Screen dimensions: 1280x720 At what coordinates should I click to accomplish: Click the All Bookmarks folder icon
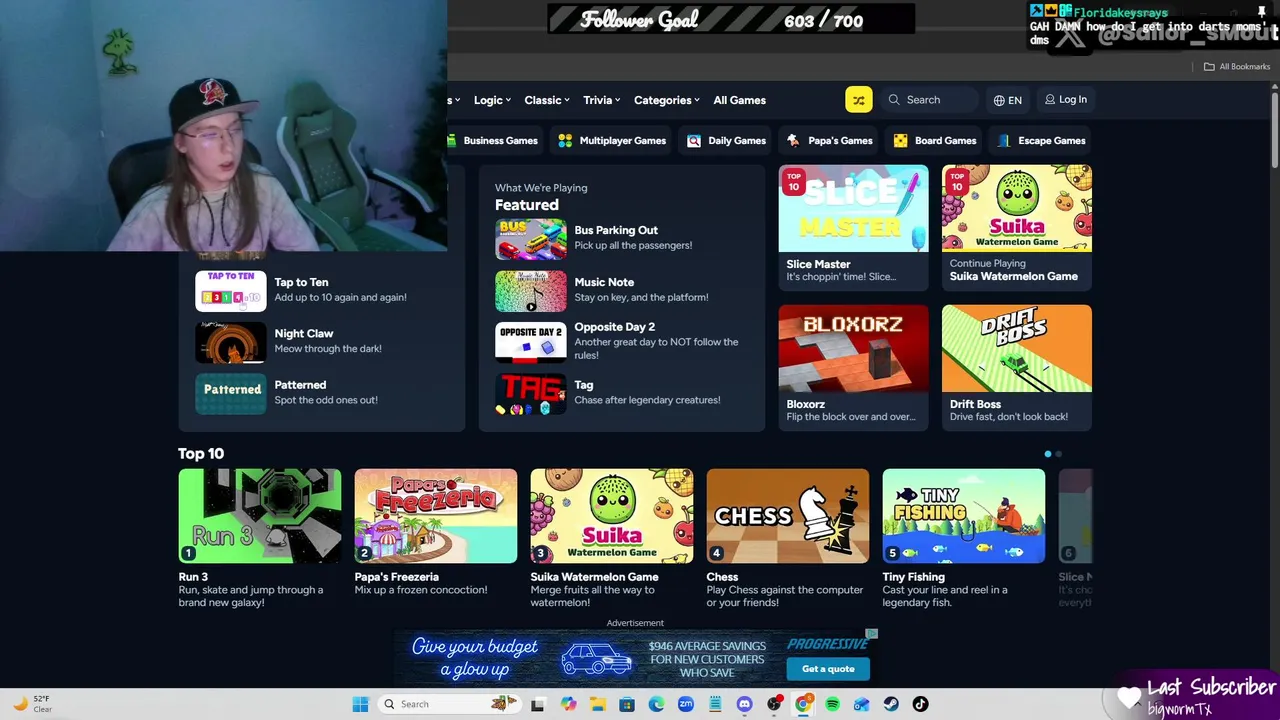click(x=1209, y=67)
